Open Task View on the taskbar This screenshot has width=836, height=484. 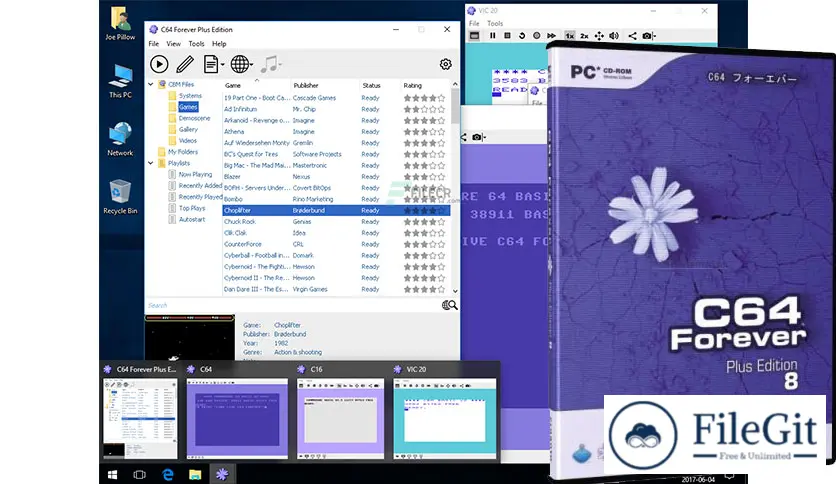point(140,474)
